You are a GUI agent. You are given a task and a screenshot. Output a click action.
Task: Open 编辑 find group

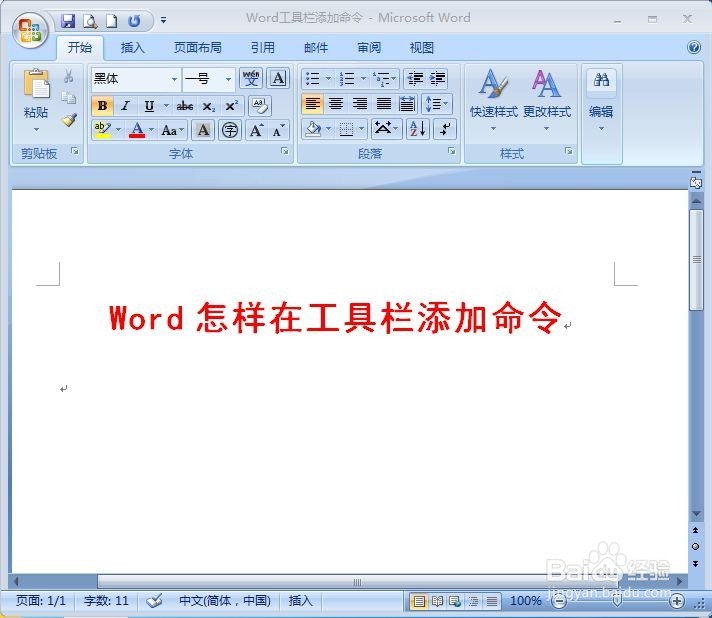tap(601, 100)
